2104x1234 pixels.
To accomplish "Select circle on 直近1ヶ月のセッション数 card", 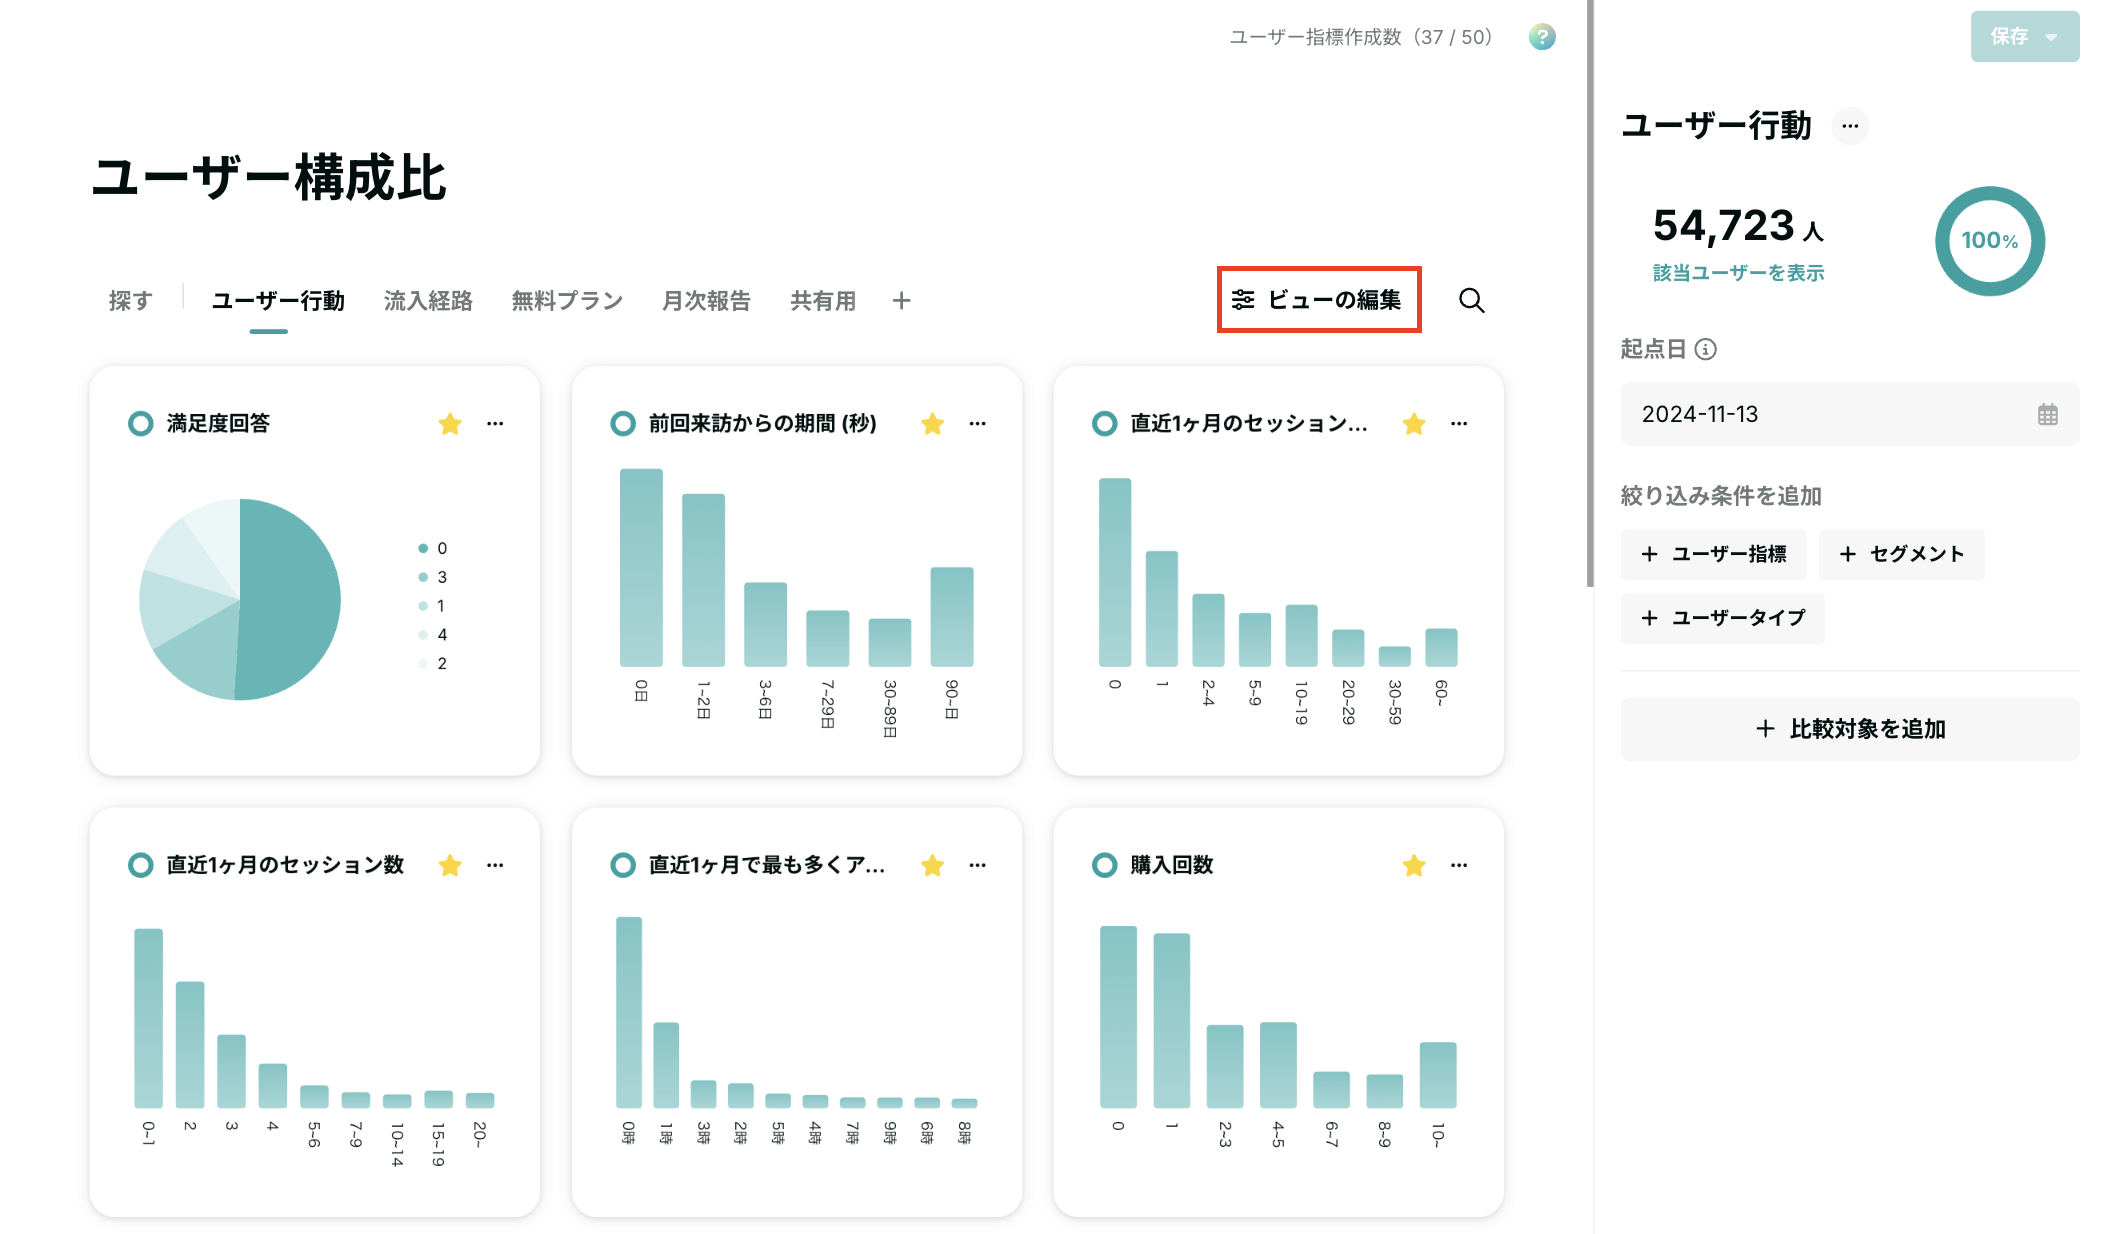I will [141, 865].
